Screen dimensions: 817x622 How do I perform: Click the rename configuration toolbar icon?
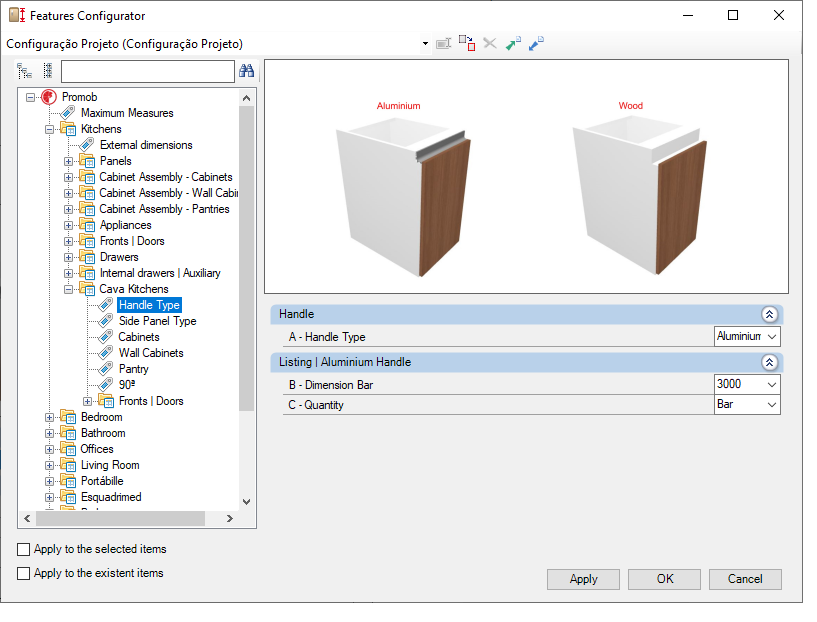(x=443, y=44)
